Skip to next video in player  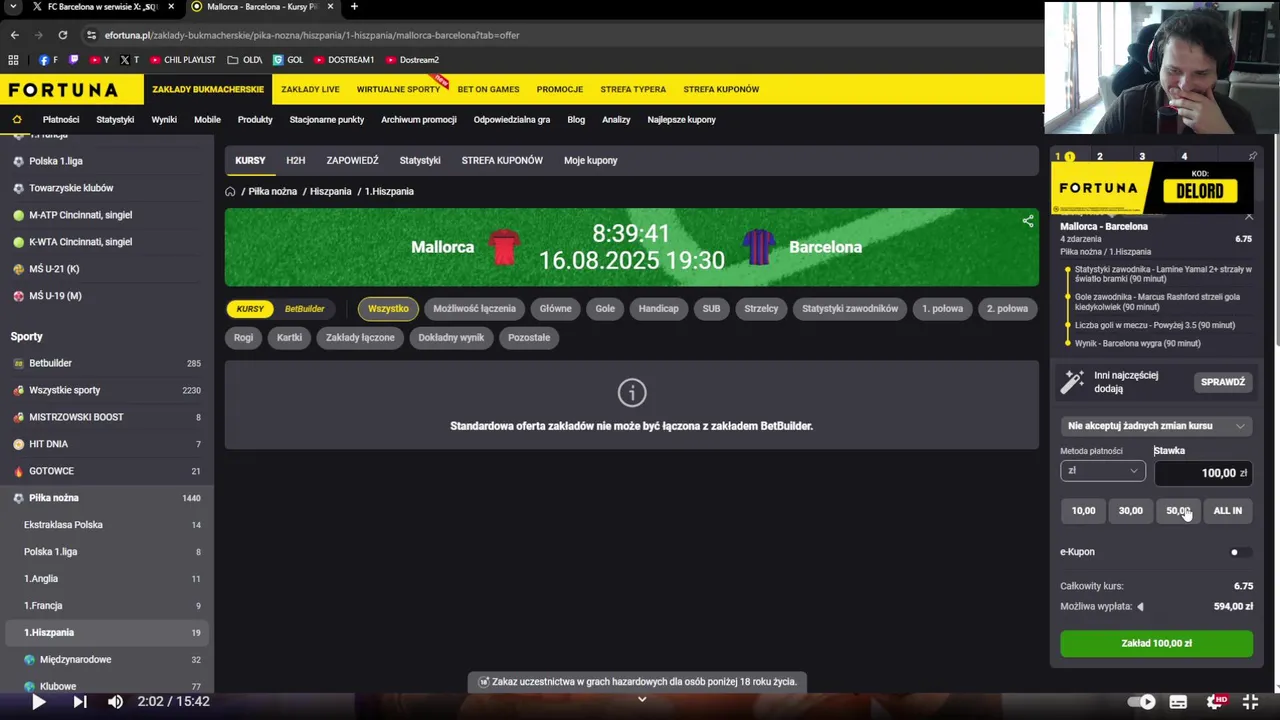point(80,702)
